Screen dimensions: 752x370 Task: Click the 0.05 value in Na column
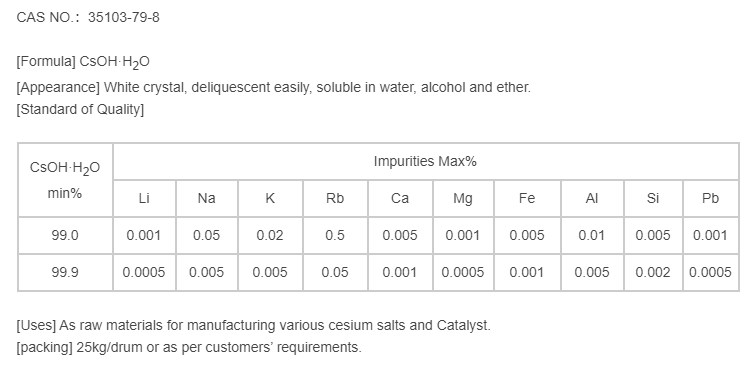coord(207,235)
